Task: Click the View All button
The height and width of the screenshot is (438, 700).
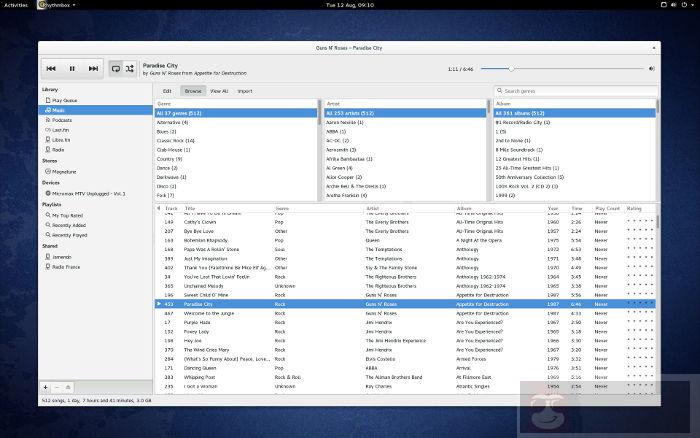Action: 219,91
